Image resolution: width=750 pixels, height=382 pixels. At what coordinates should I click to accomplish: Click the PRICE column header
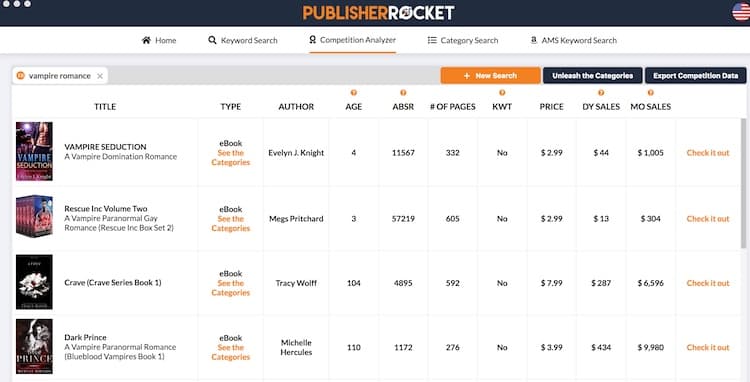click(551, 107)
